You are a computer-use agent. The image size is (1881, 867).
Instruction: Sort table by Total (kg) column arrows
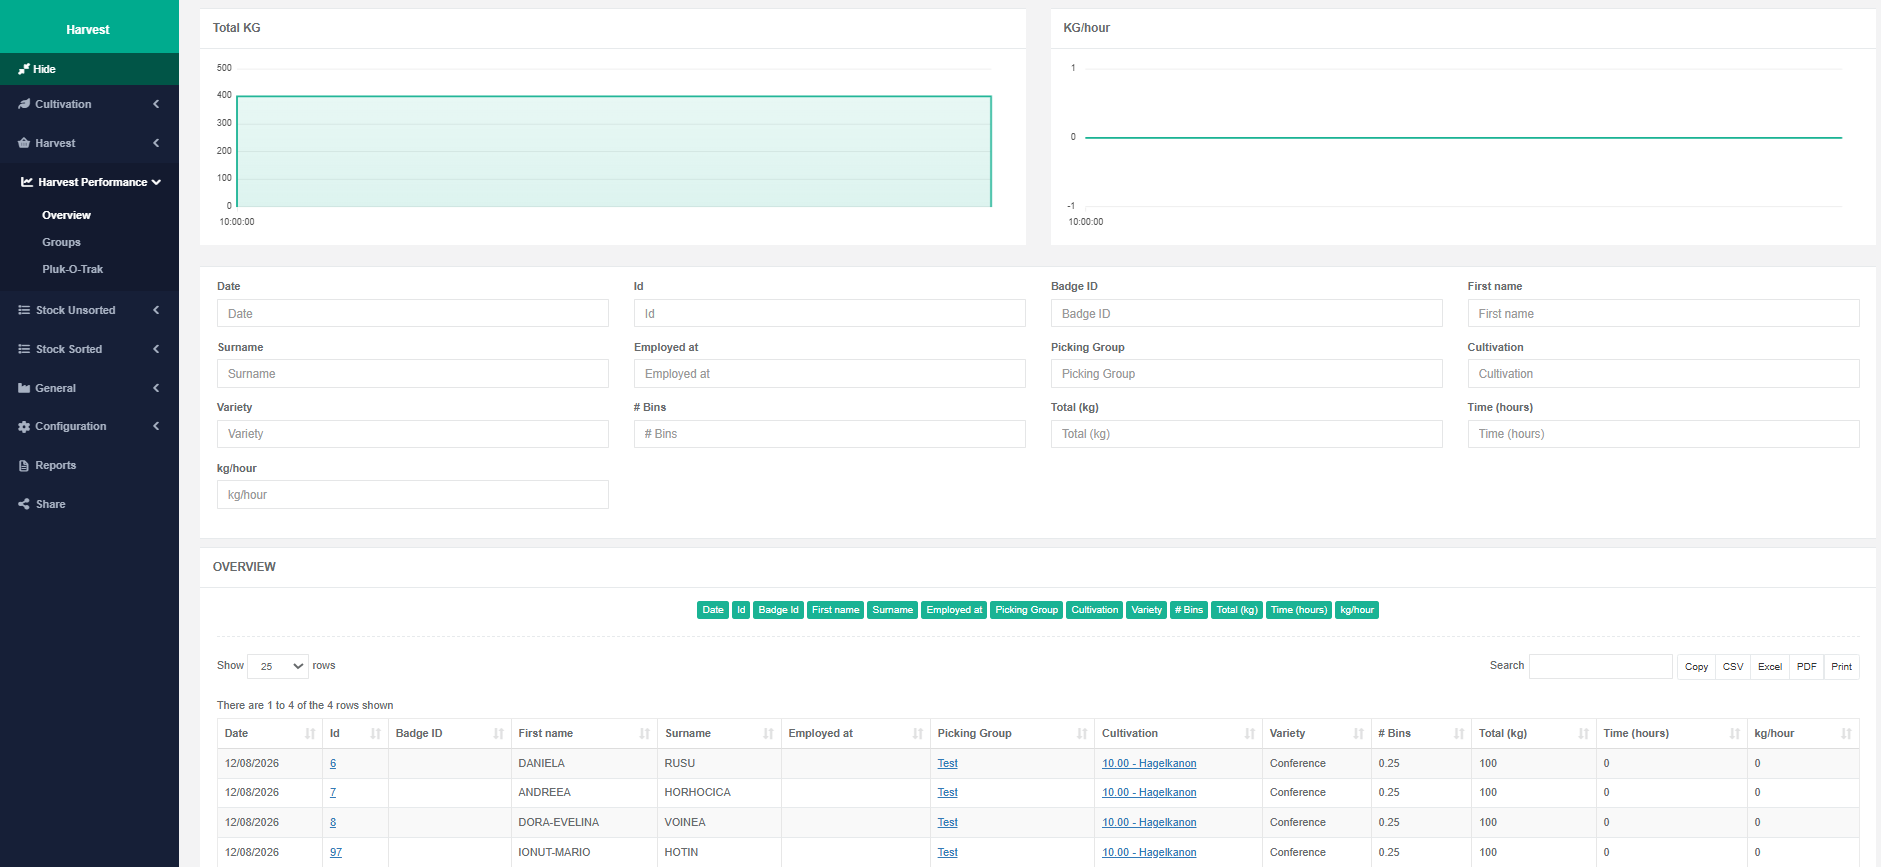(1583, 734)
